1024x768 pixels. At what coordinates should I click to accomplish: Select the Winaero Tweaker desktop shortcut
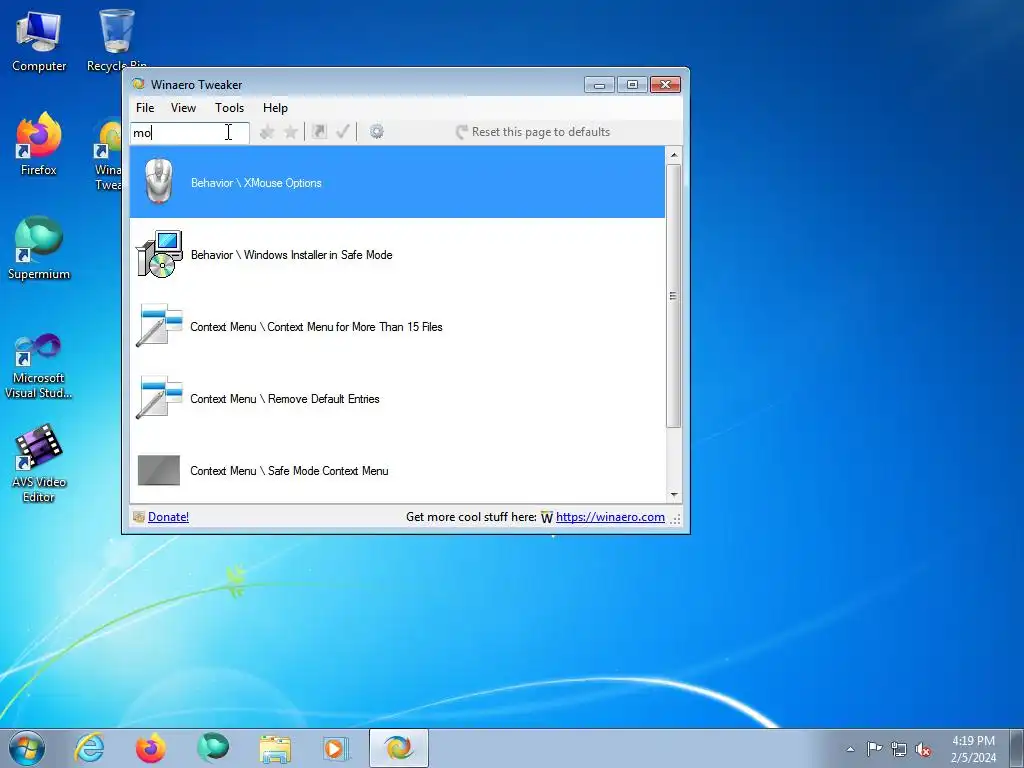point(108,153)
